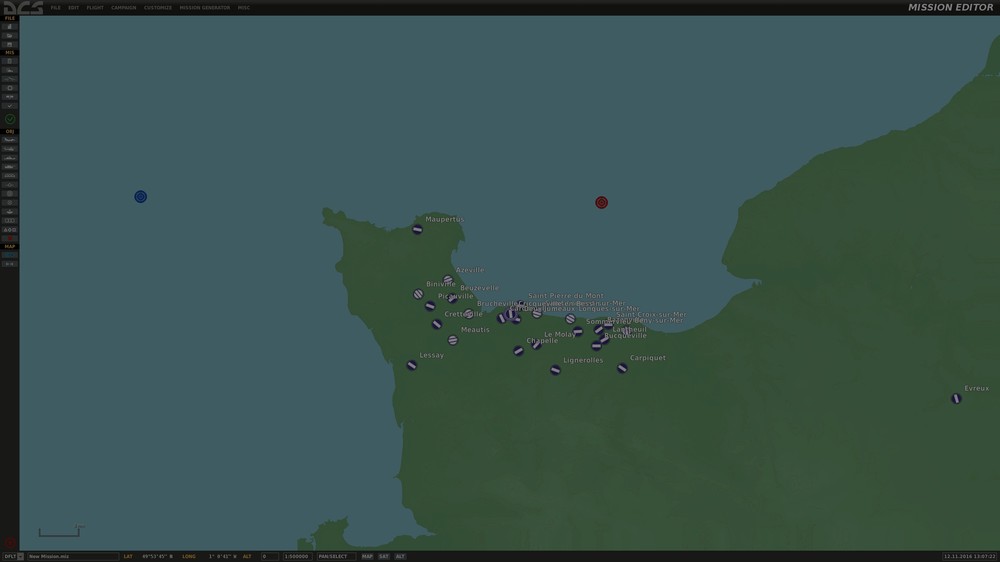Click the green circular Fly mission checkmark

pos(10,119)
